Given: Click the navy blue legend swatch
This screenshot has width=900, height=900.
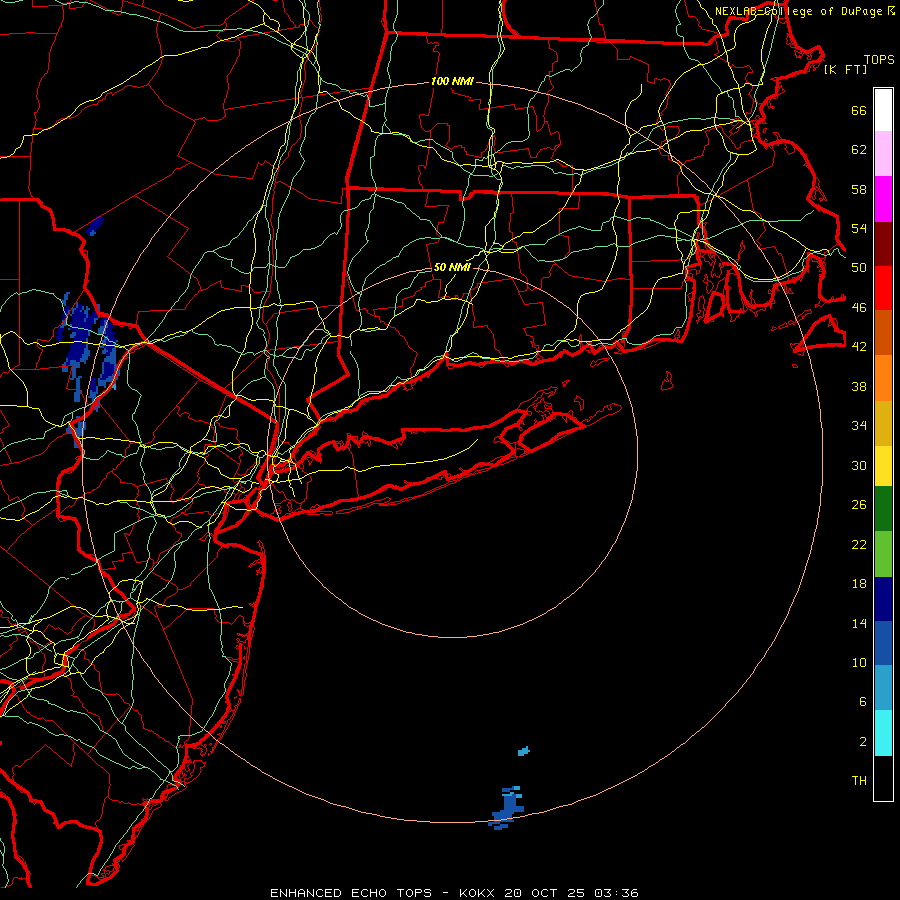Looking at the screenshot, I should click(883, 599).
